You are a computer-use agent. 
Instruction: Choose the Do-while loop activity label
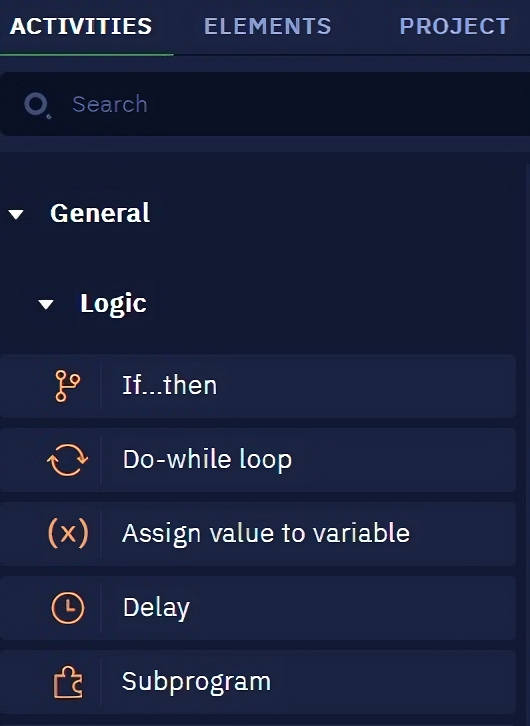(x=207, y=460)
